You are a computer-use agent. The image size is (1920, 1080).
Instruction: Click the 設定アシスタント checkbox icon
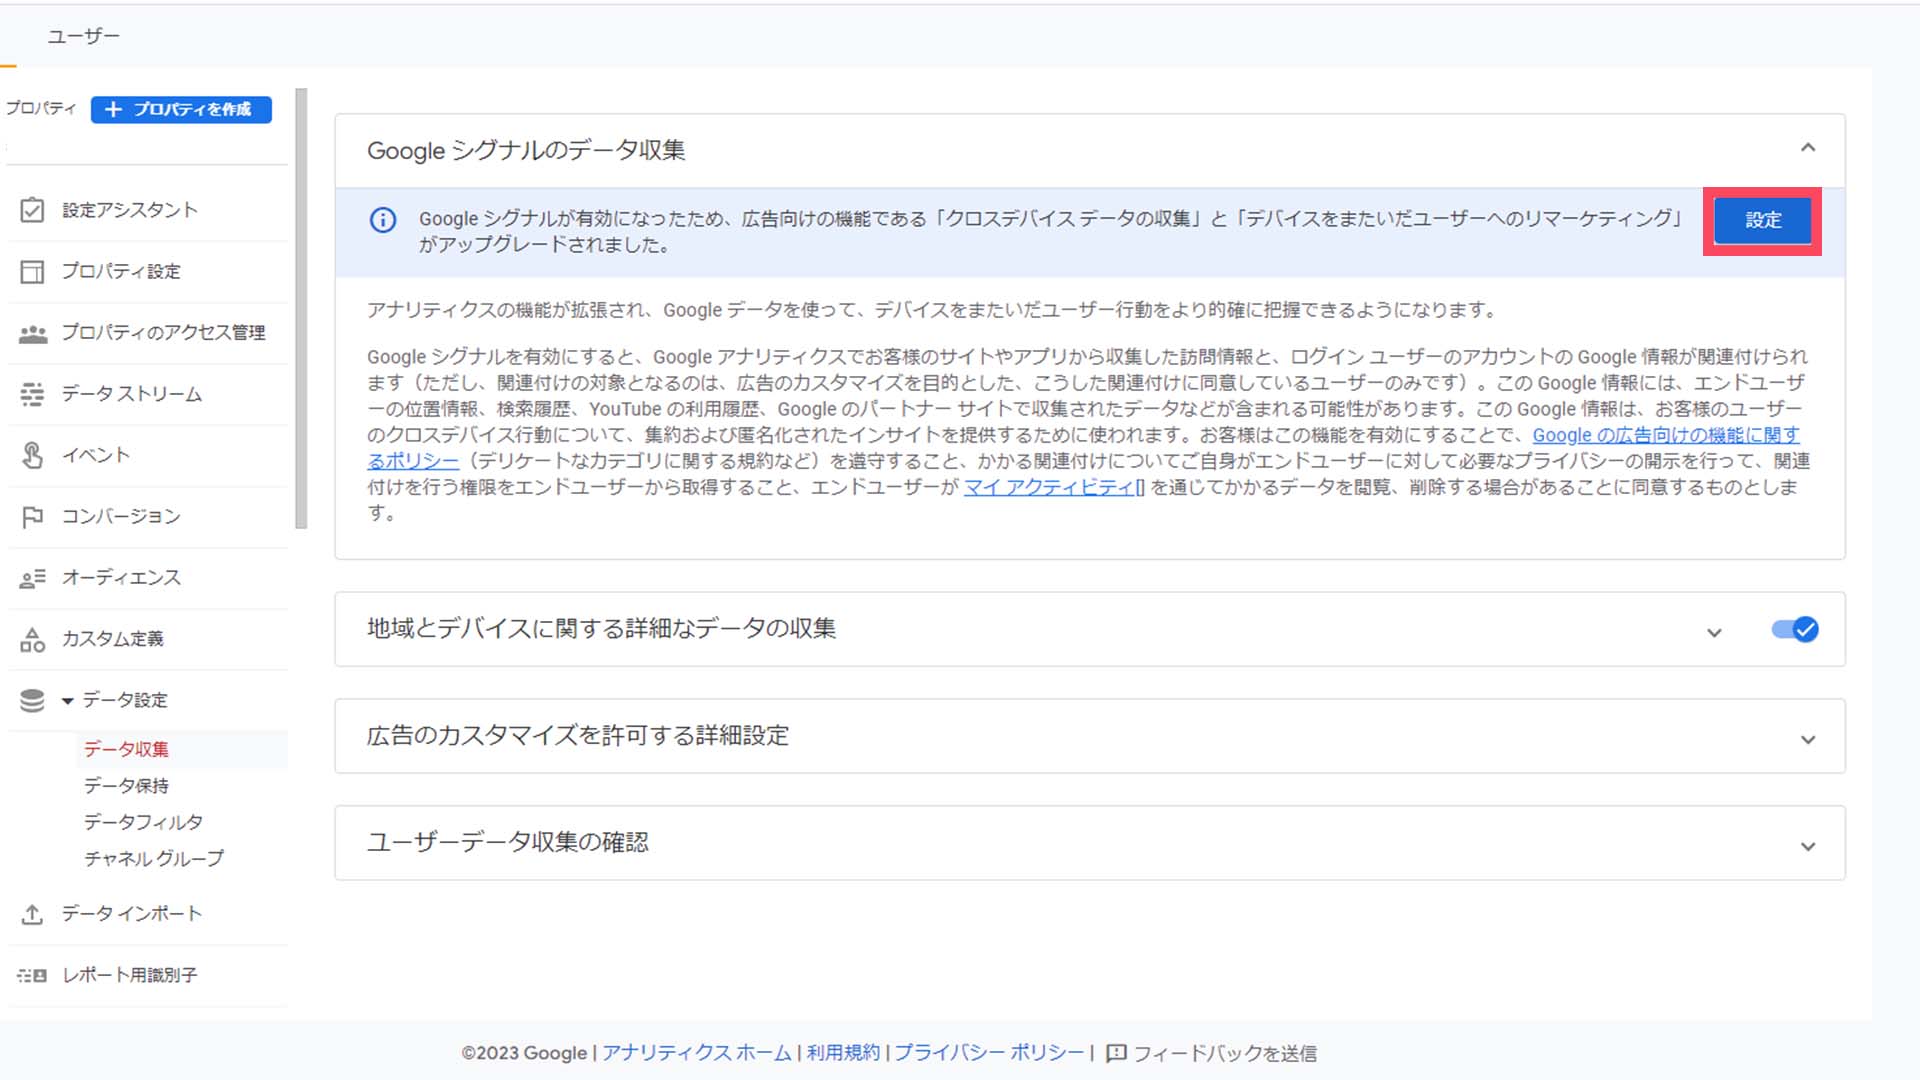[x=32, y=210]
